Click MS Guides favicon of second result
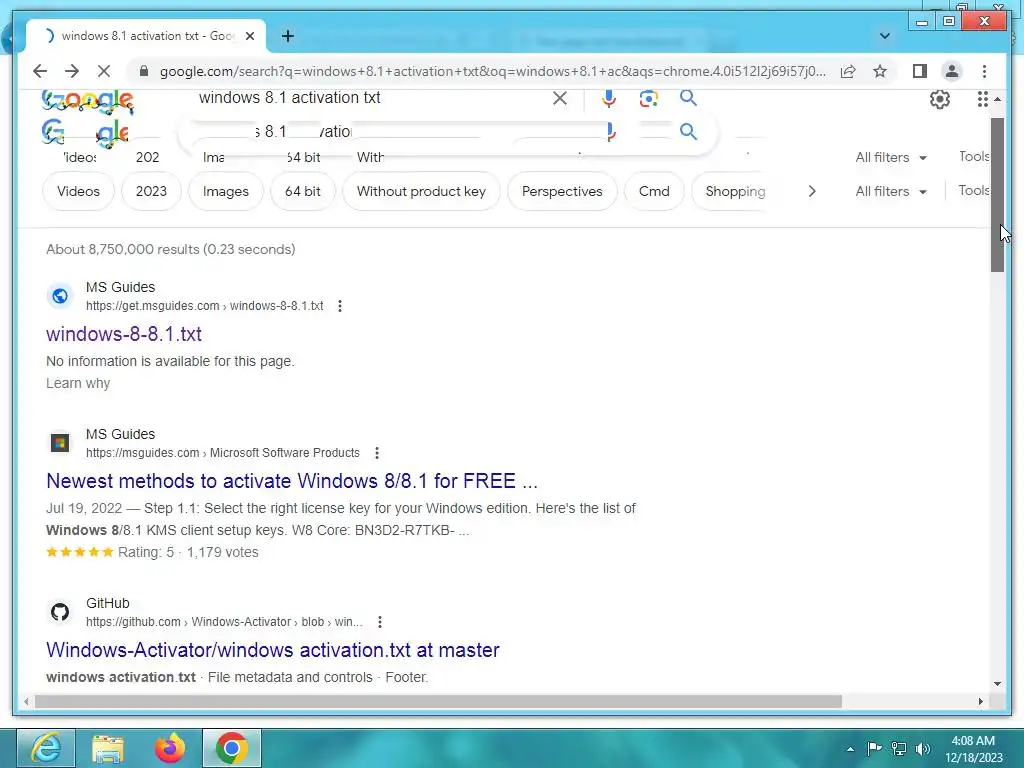 pos(60,443)
